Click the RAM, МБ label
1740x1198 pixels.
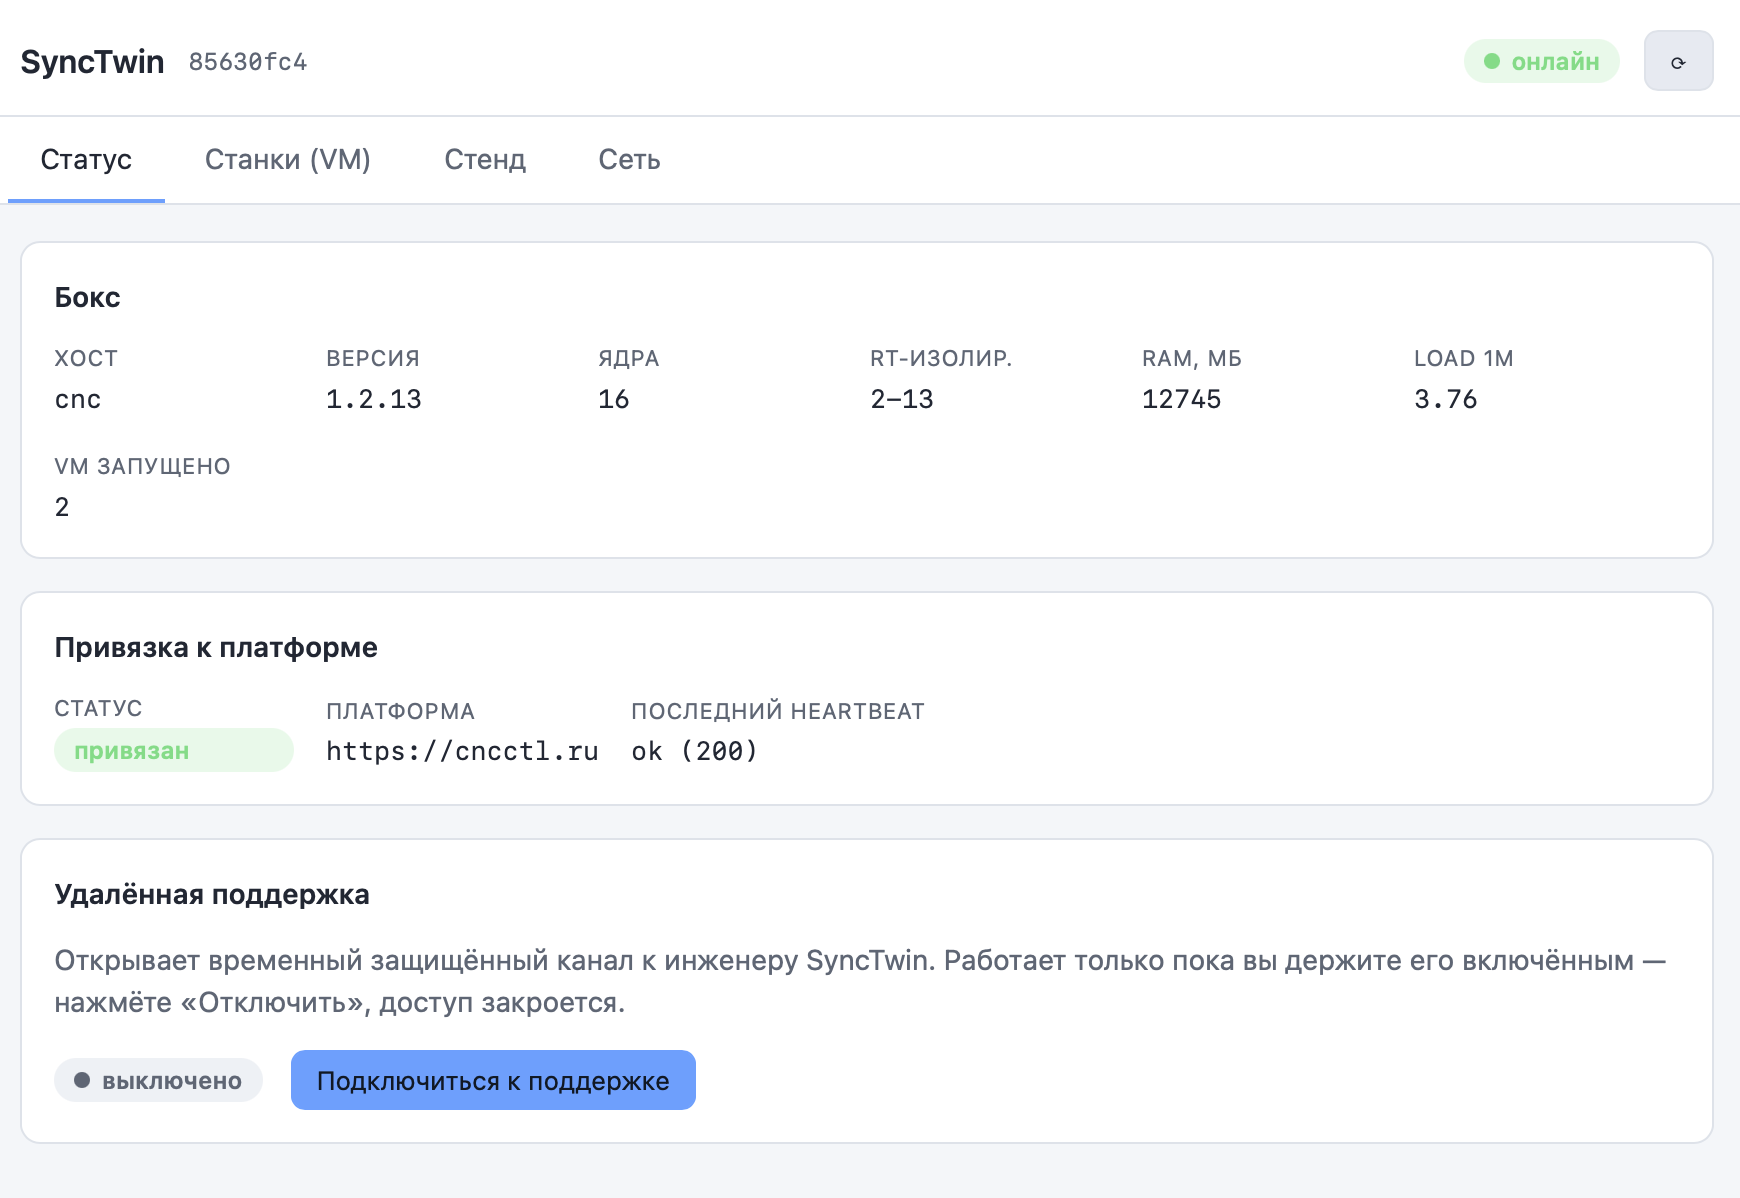pyautogui.click(x=1192, y=358)
